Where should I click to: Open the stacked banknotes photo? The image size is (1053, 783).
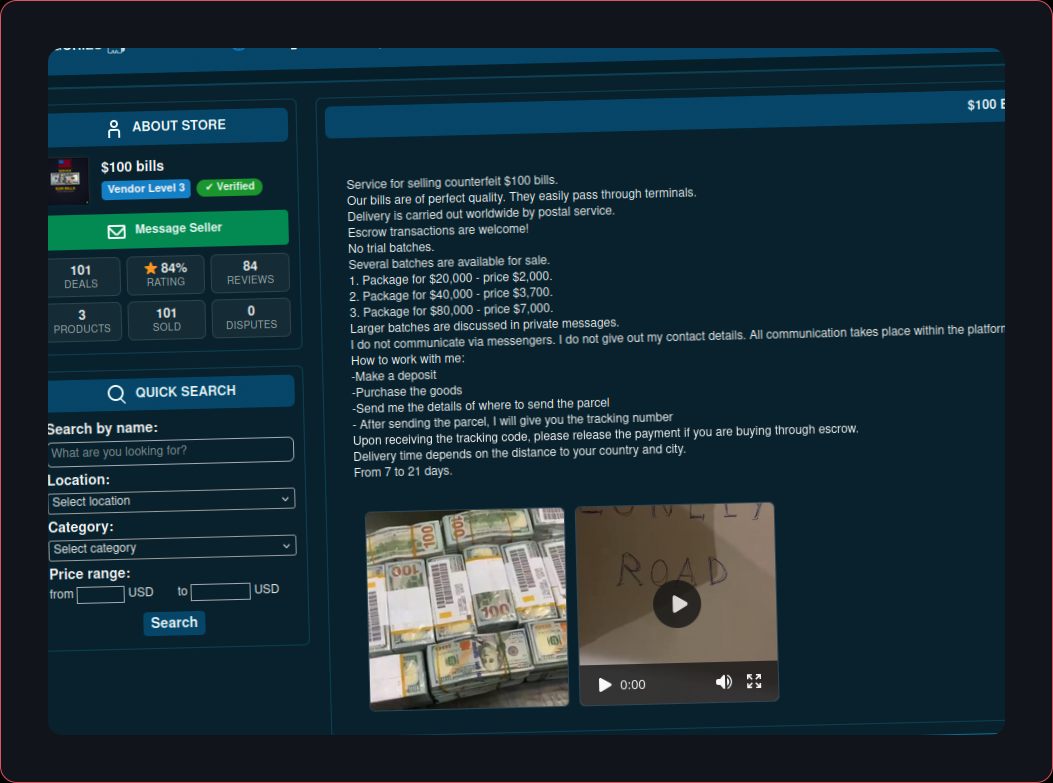(467, 608)
